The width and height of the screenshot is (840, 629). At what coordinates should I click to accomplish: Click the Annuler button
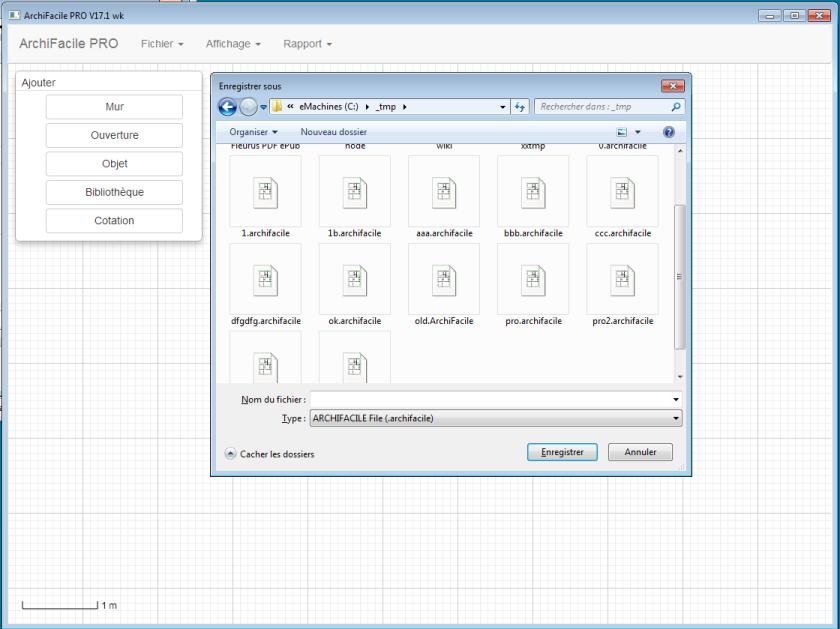[640, 452]
